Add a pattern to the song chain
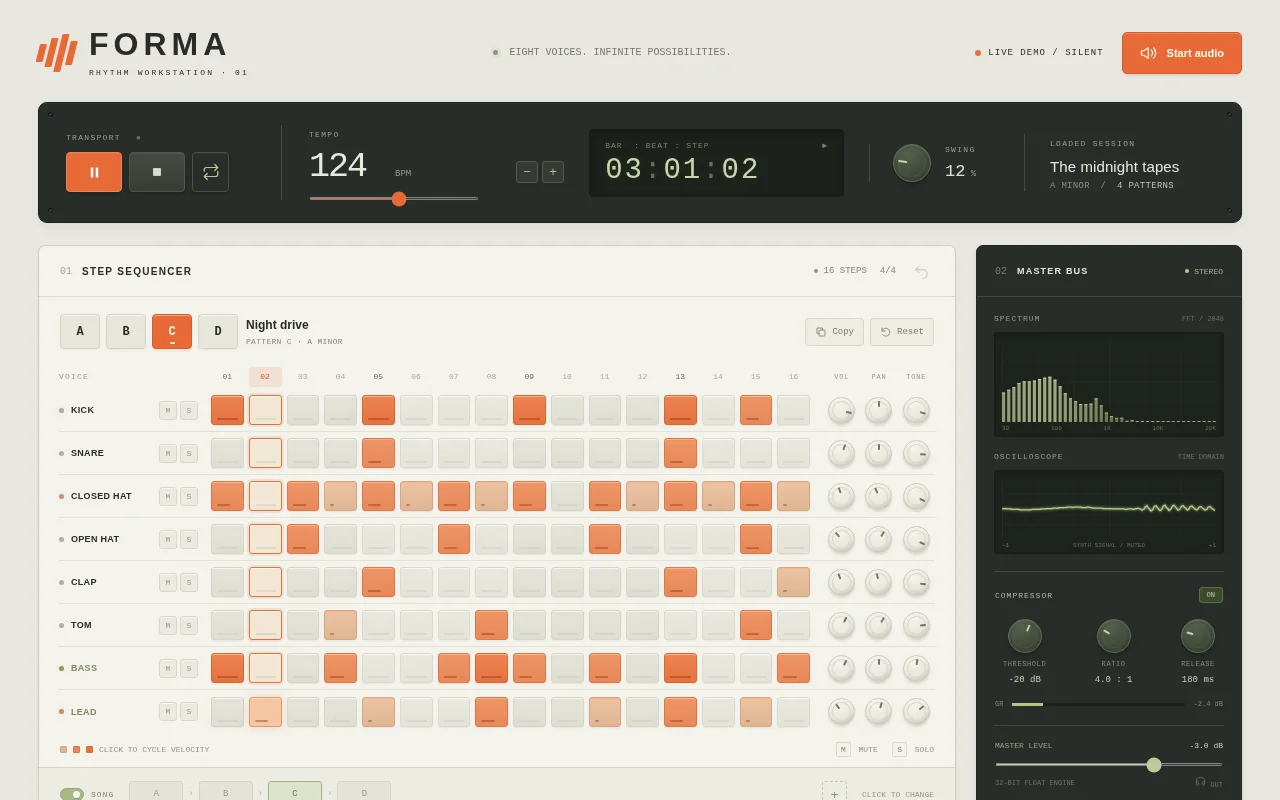The width and height of the screenshot is (1280, 800). [834, 792]
